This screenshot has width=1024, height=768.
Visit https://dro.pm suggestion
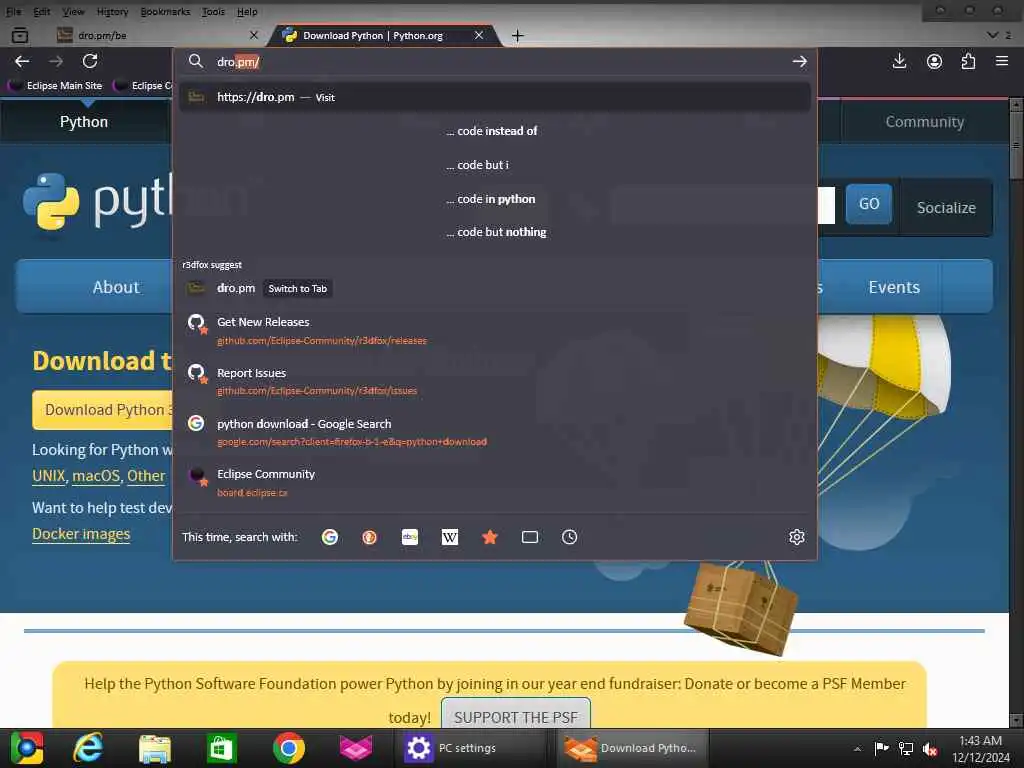(495, 97)
